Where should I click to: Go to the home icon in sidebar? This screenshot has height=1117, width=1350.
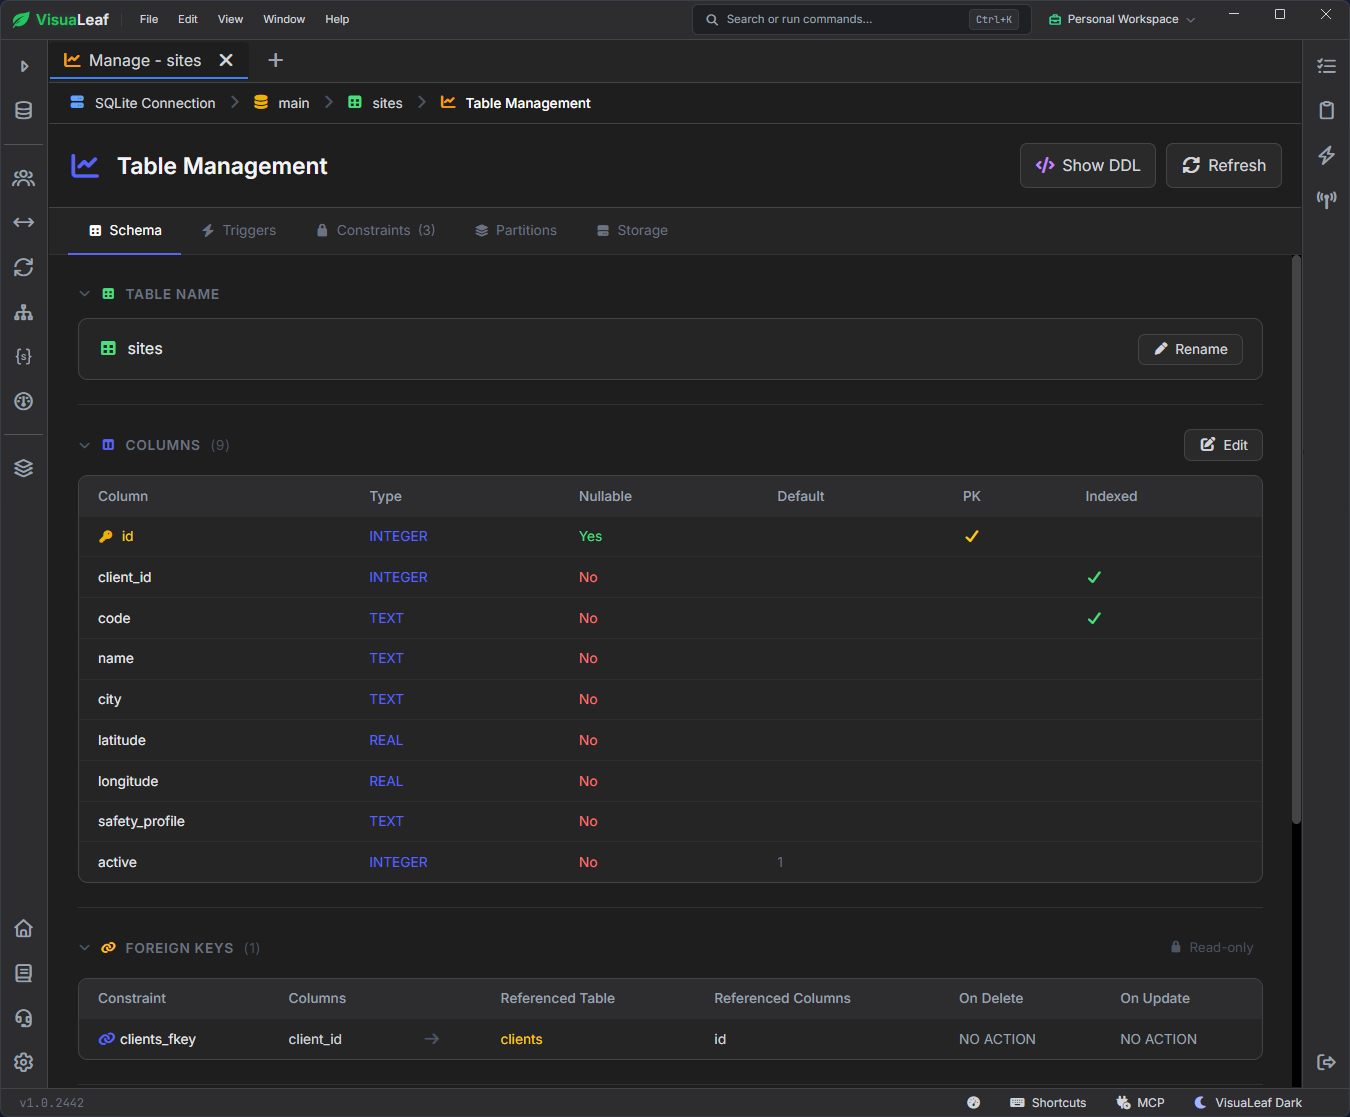24,928
